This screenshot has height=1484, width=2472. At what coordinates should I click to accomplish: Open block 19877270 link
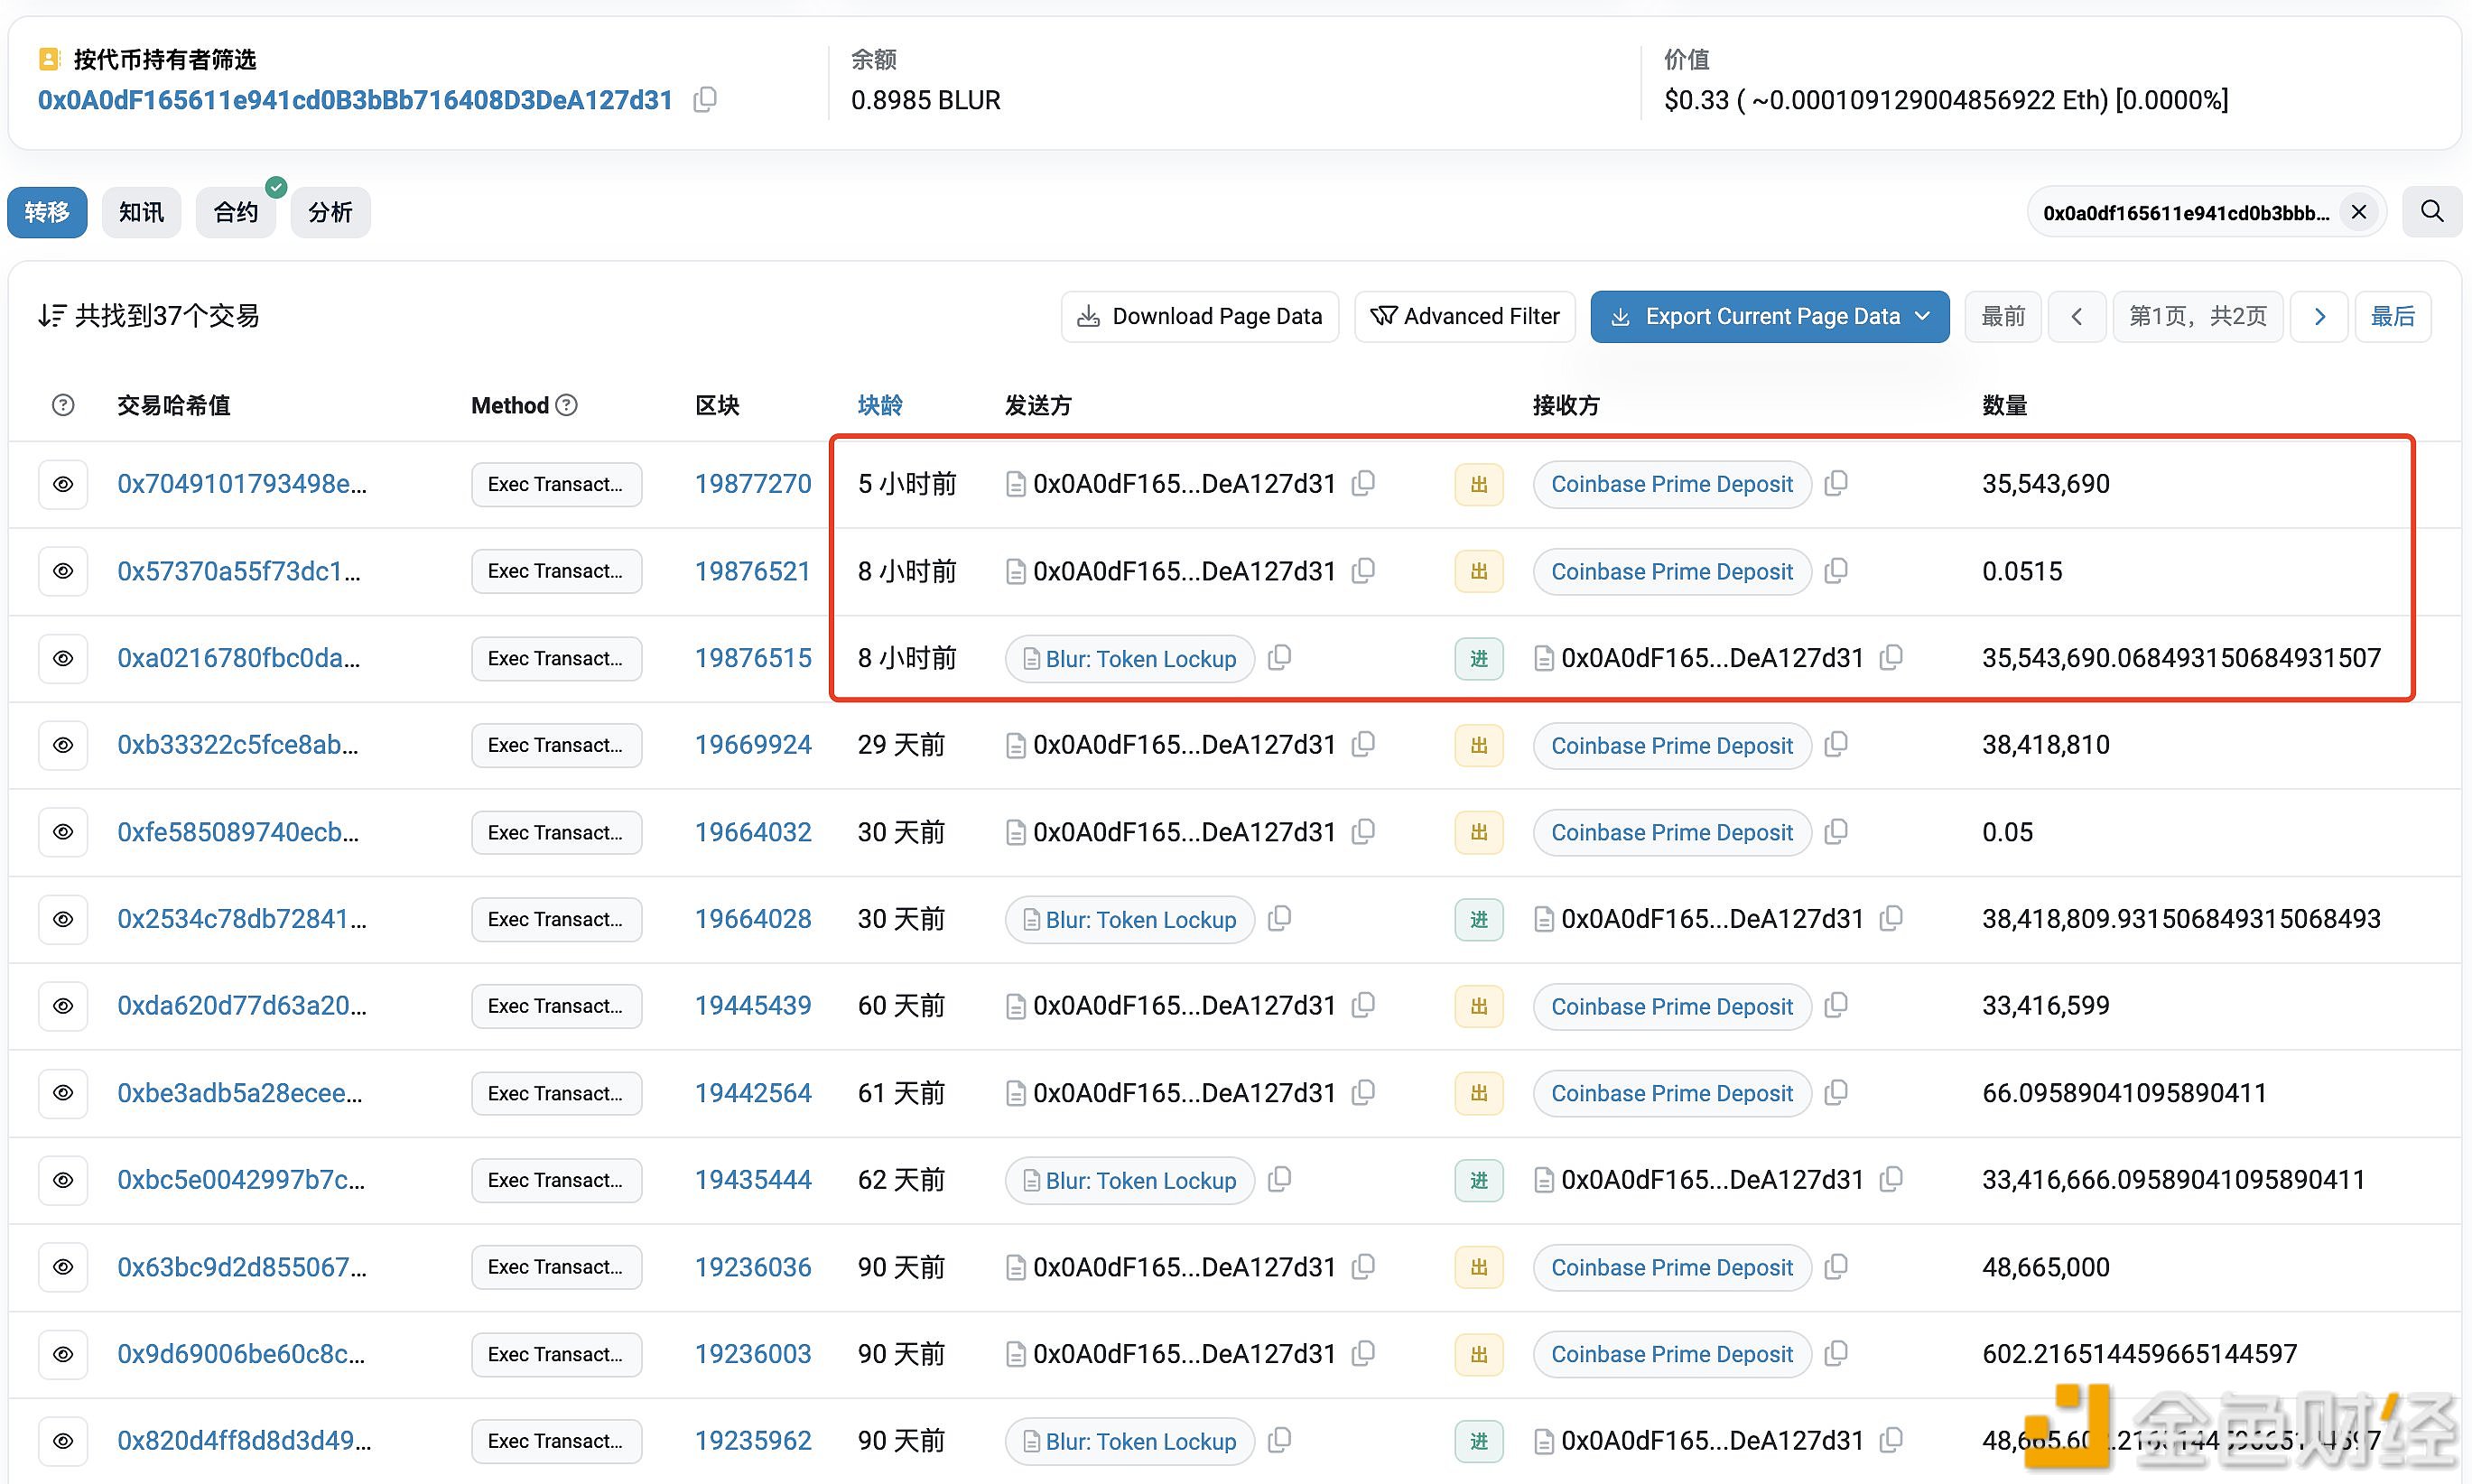click(x=752, y=484)
